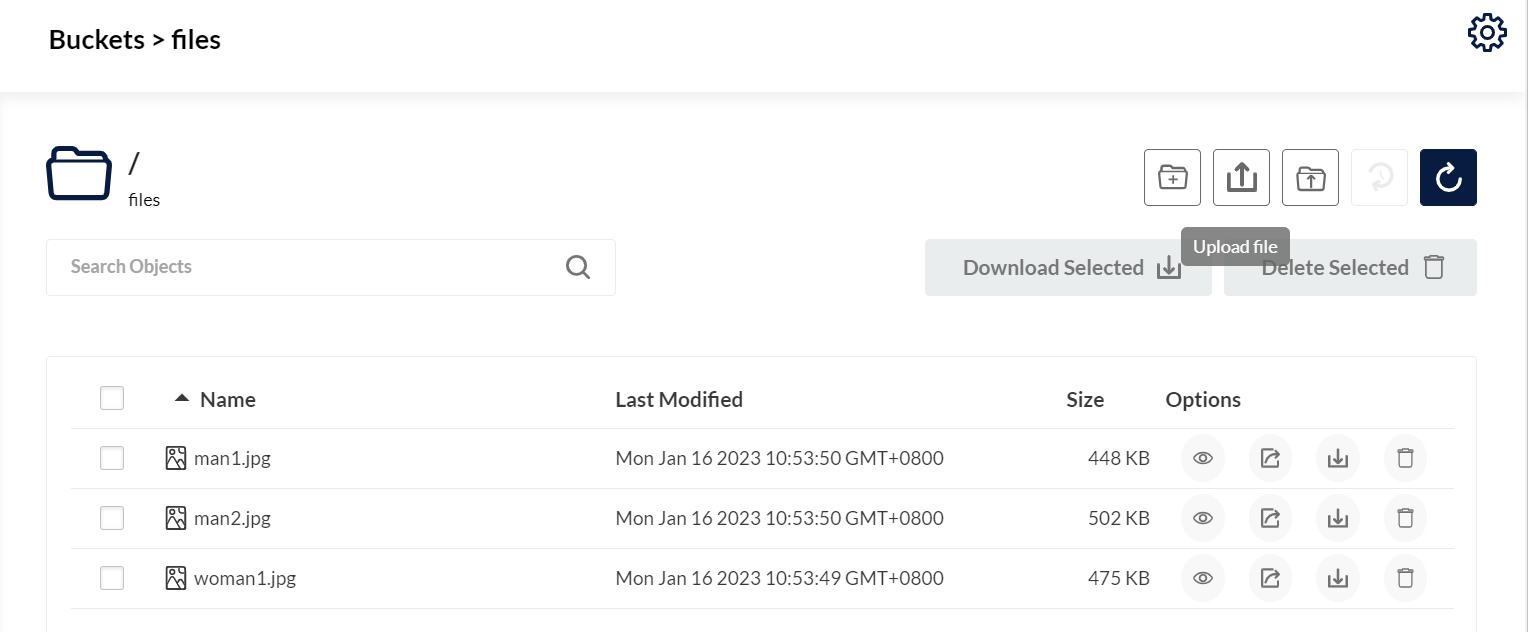
Task: Click the Size column header
Action: click(1084, 400)
